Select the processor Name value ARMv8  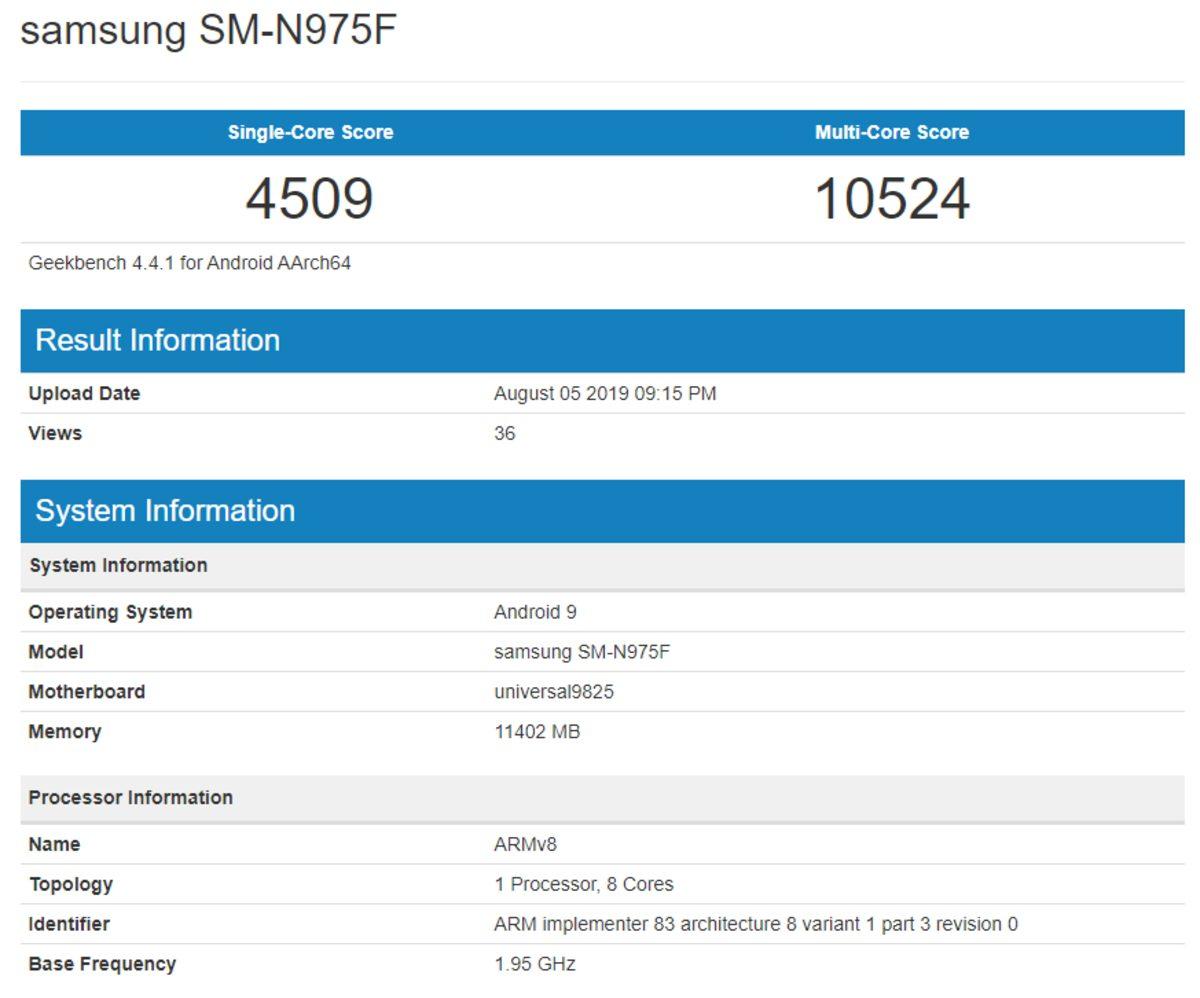526,844
